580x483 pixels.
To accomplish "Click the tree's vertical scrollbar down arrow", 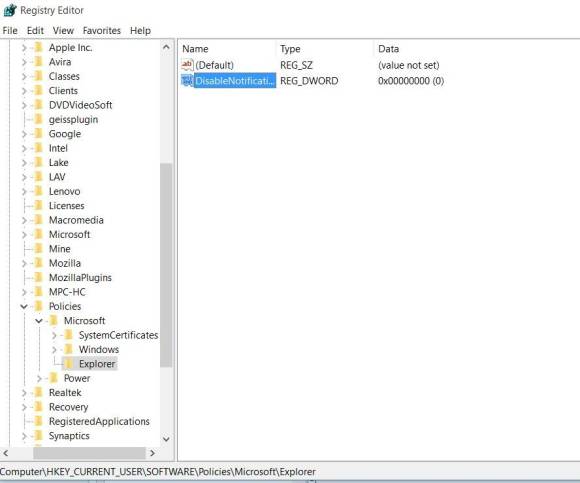I will pos(166,439).
